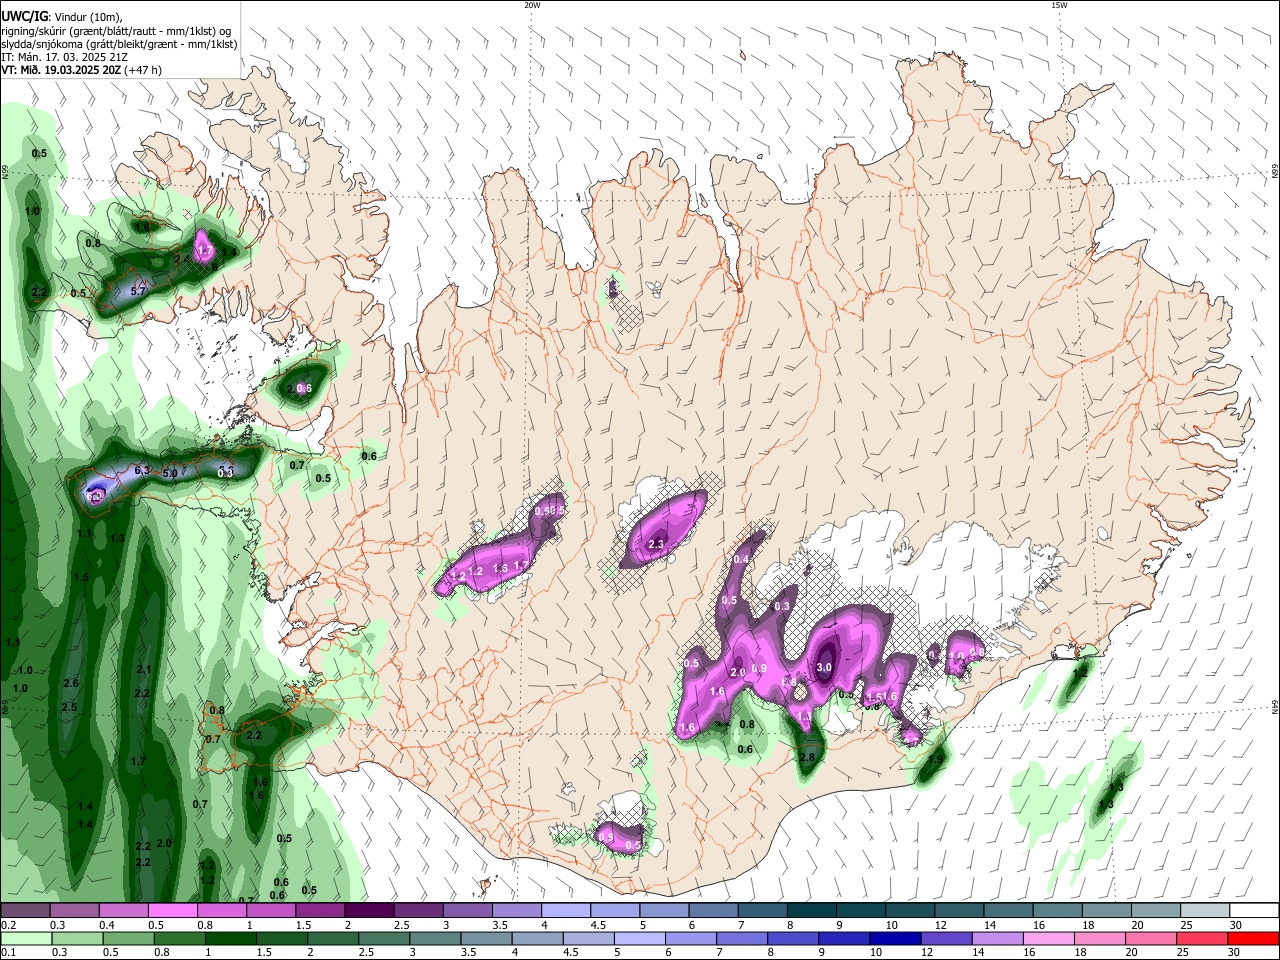Click the 0.2 label on the snow color scale

(x=8, y=925)
